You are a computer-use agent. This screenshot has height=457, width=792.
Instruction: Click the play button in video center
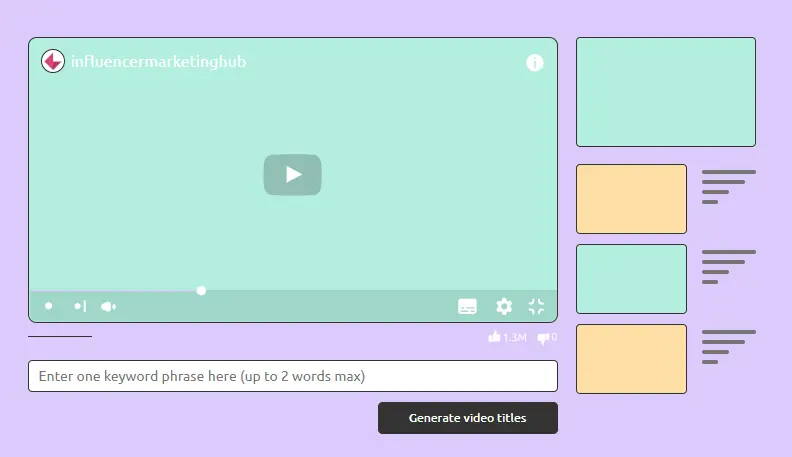click(292, 175)
